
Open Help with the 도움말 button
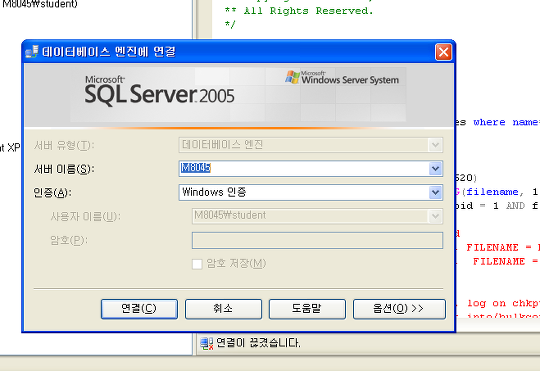307,309
